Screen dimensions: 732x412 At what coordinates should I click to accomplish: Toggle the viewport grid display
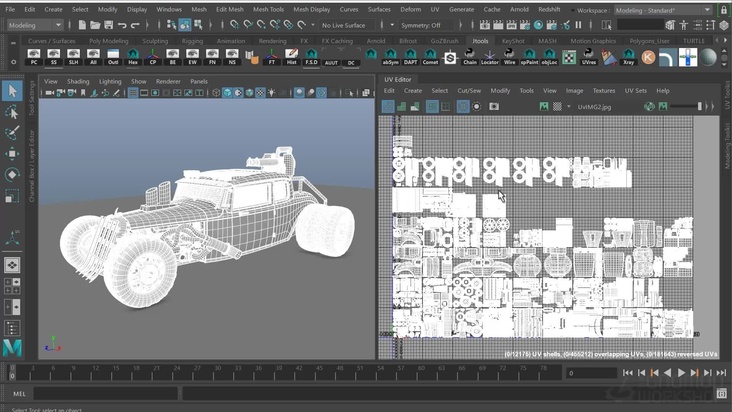click(133, 93)
